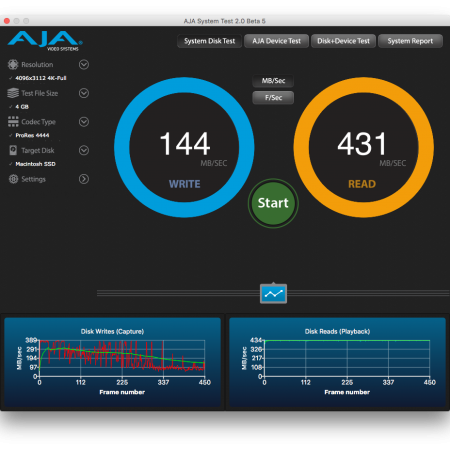Click the 431 read speed value

[x=362, y=144]
